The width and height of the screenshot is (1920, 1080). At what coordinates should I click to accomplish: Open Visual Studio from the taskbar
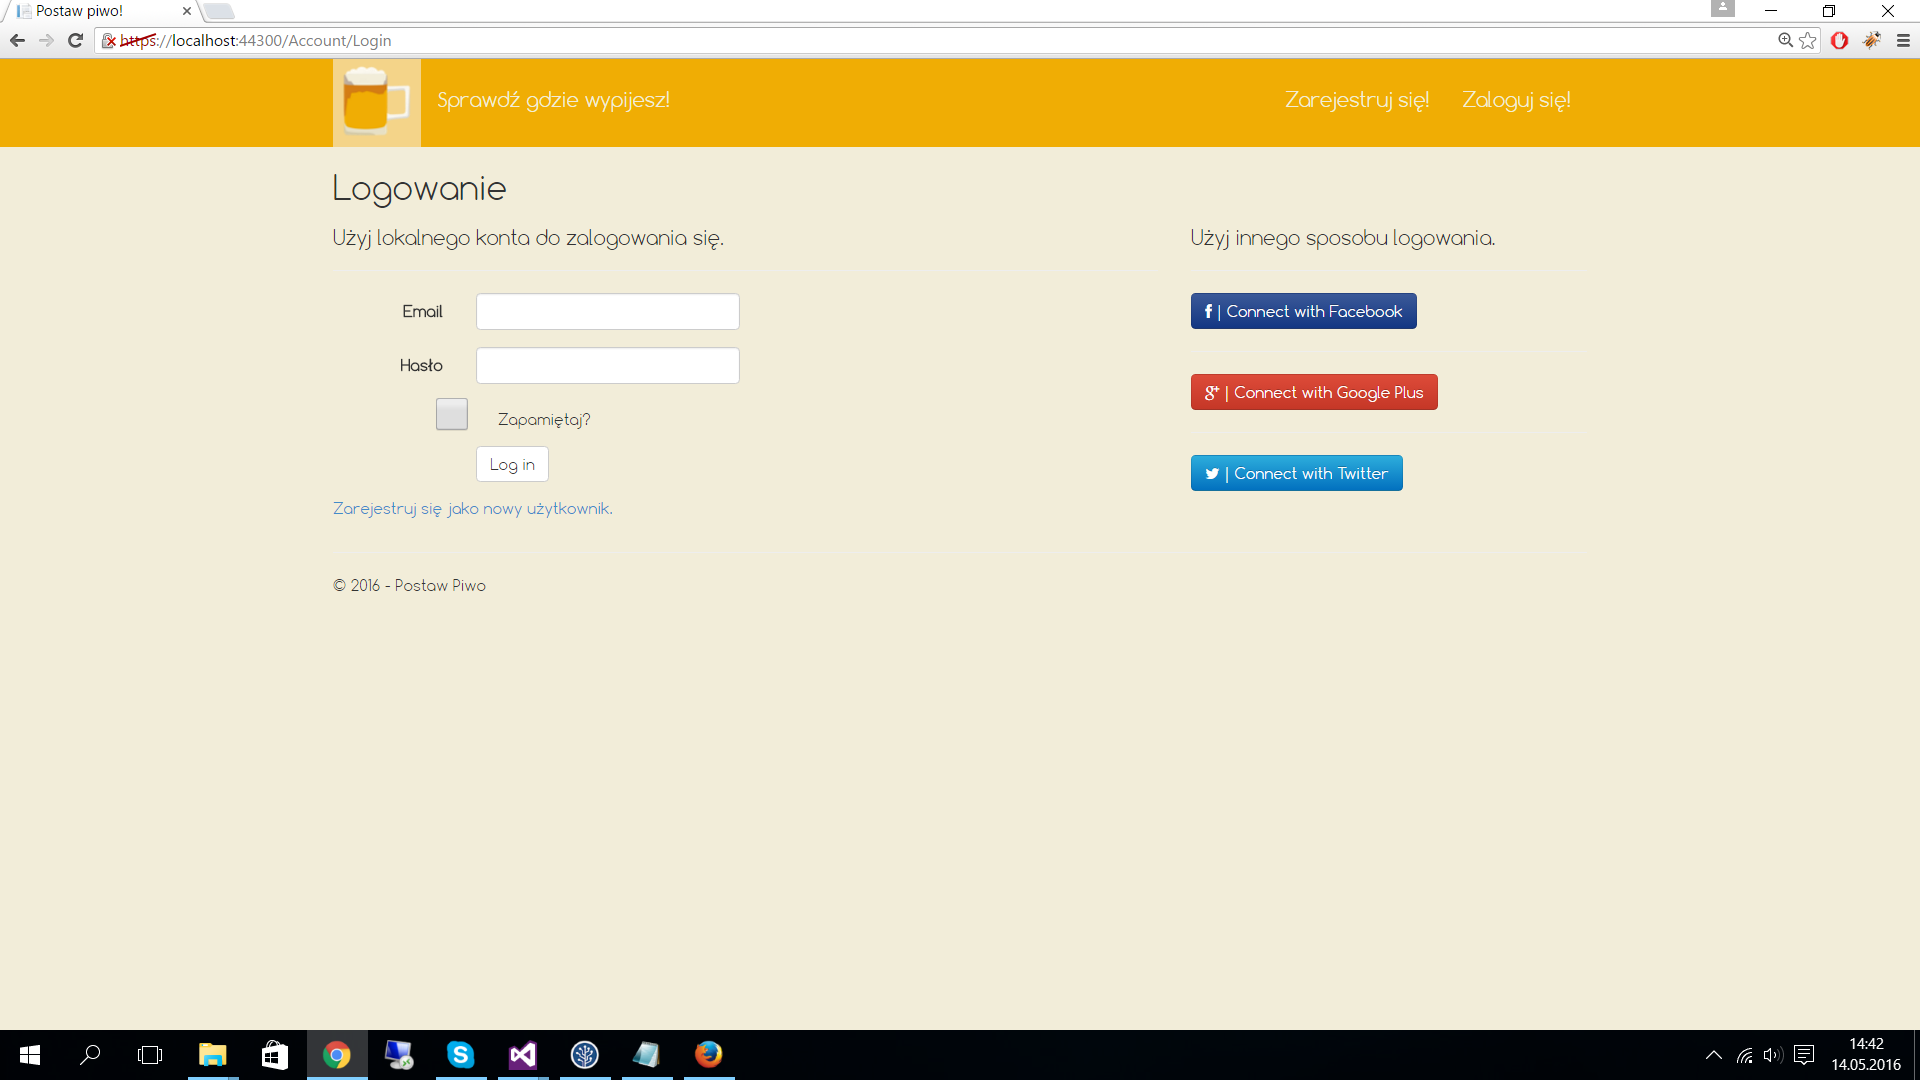tap(522, 1055)
